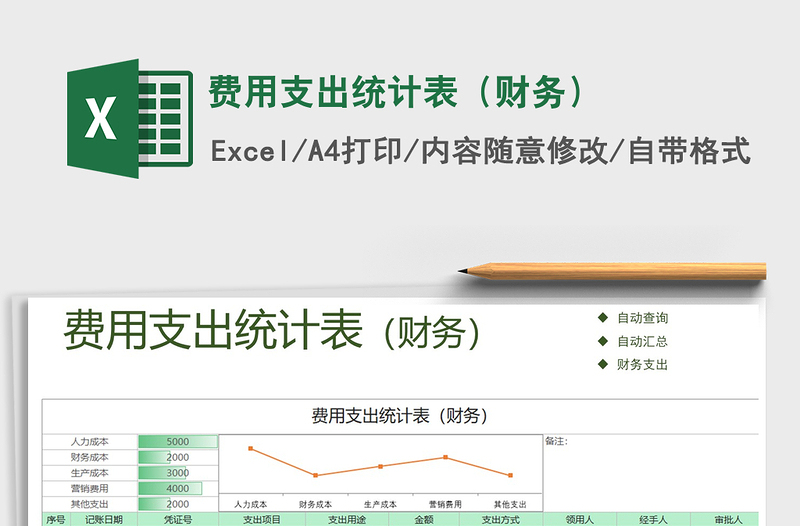Click the 5000 data bar cell

[178, 442]
